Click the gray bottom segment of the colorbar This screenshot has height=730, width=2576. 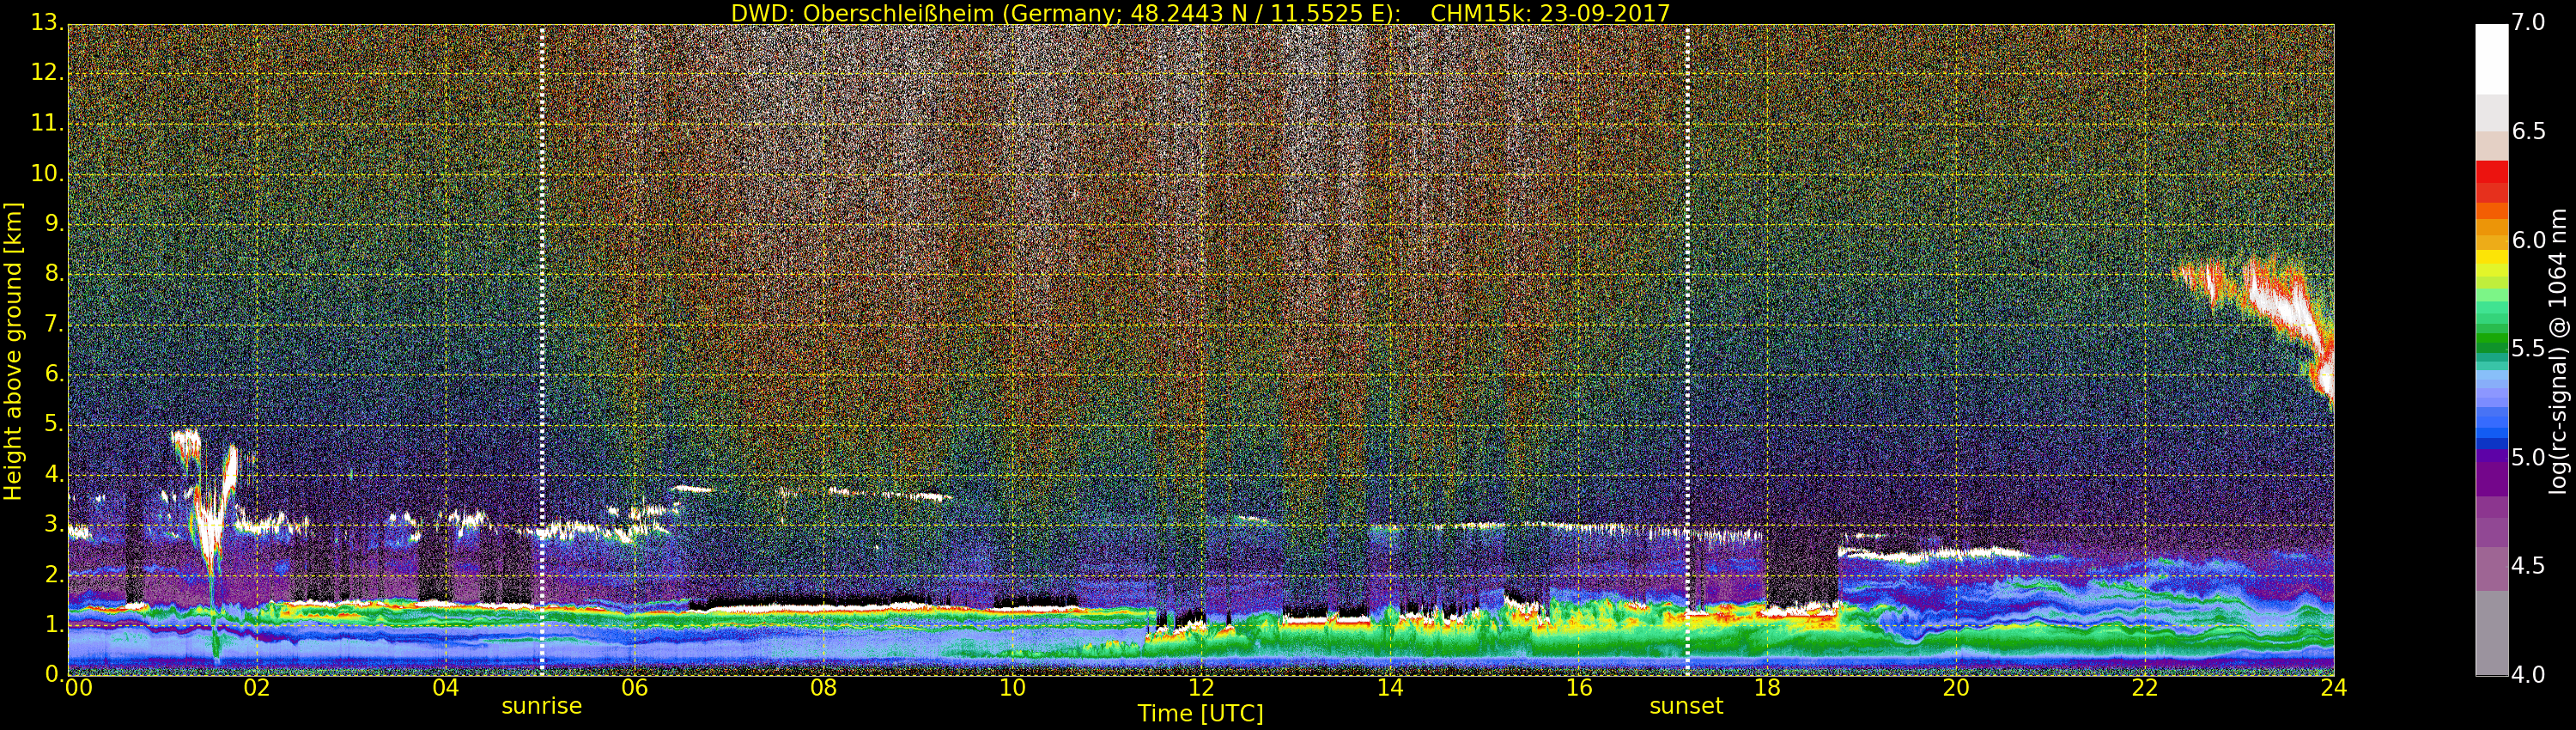click(2491, 632)
